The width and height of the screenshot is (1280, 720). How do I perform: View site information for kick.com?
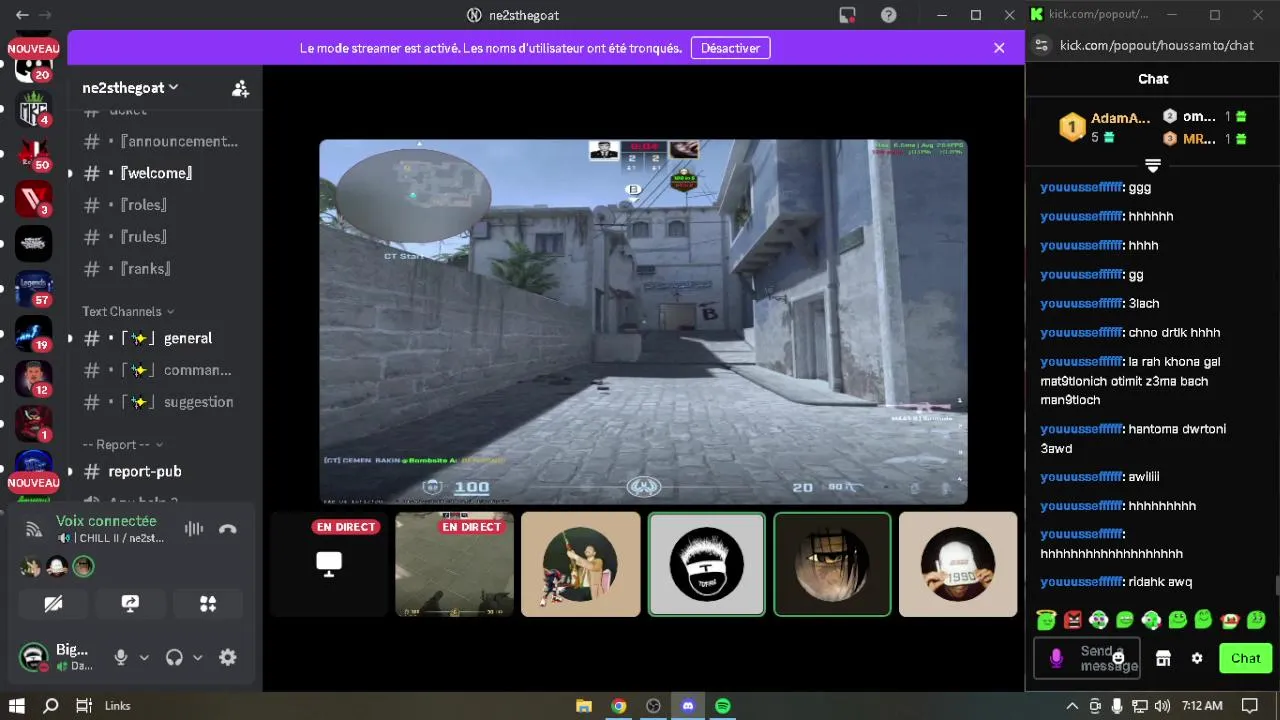1041,45
